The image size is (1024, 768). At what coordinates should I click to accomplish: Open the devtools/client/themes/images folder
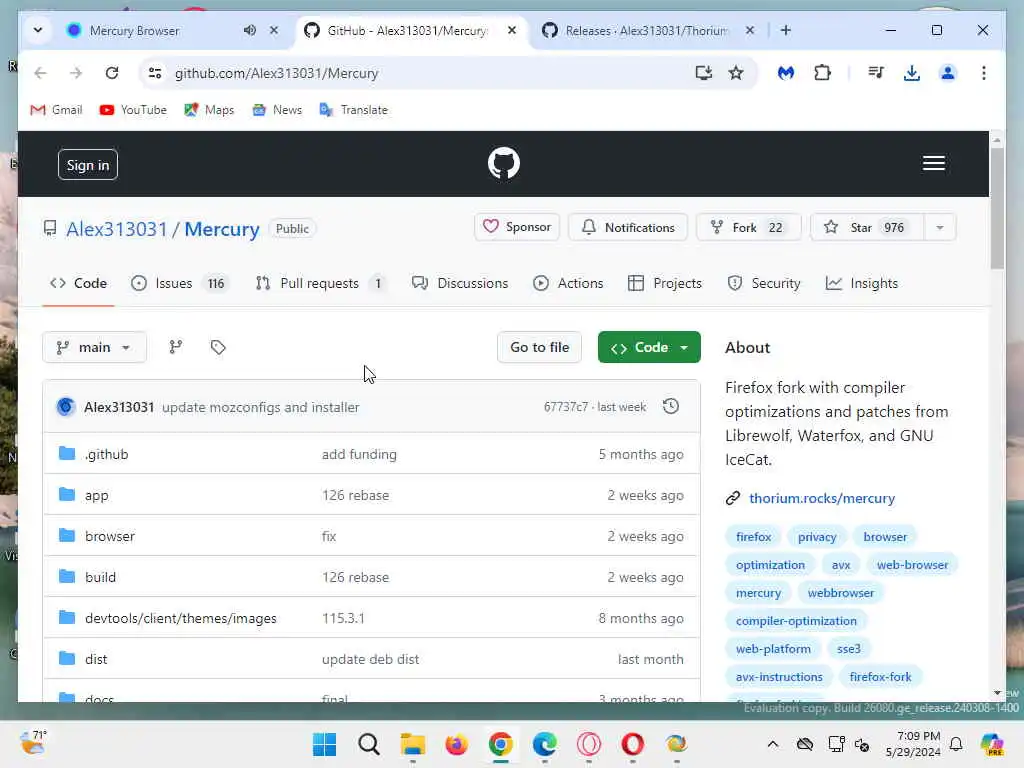click(181, 618)
